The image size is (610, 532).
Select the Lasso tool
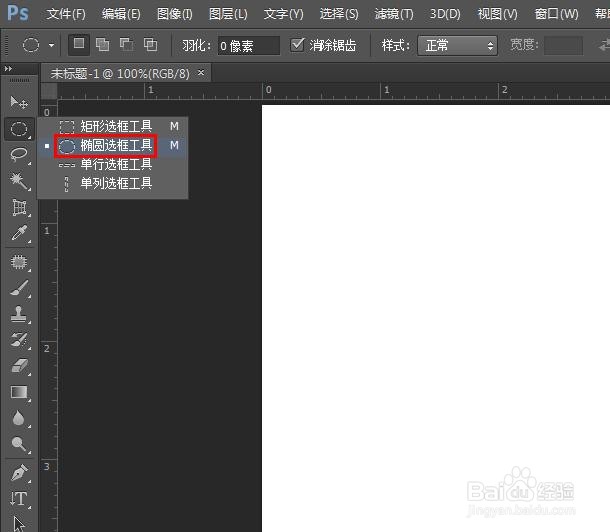point(19,155)
